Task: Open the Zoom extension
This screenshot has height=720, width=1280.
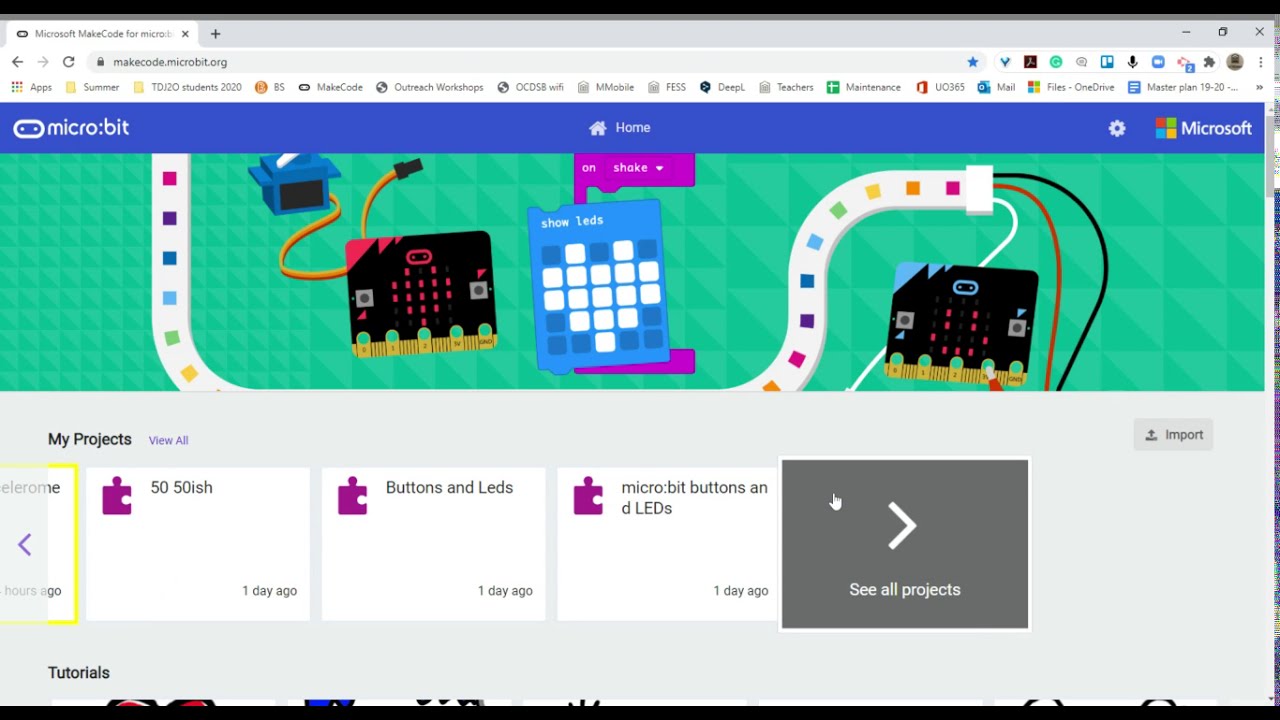Action: (x=1158, y=62)
